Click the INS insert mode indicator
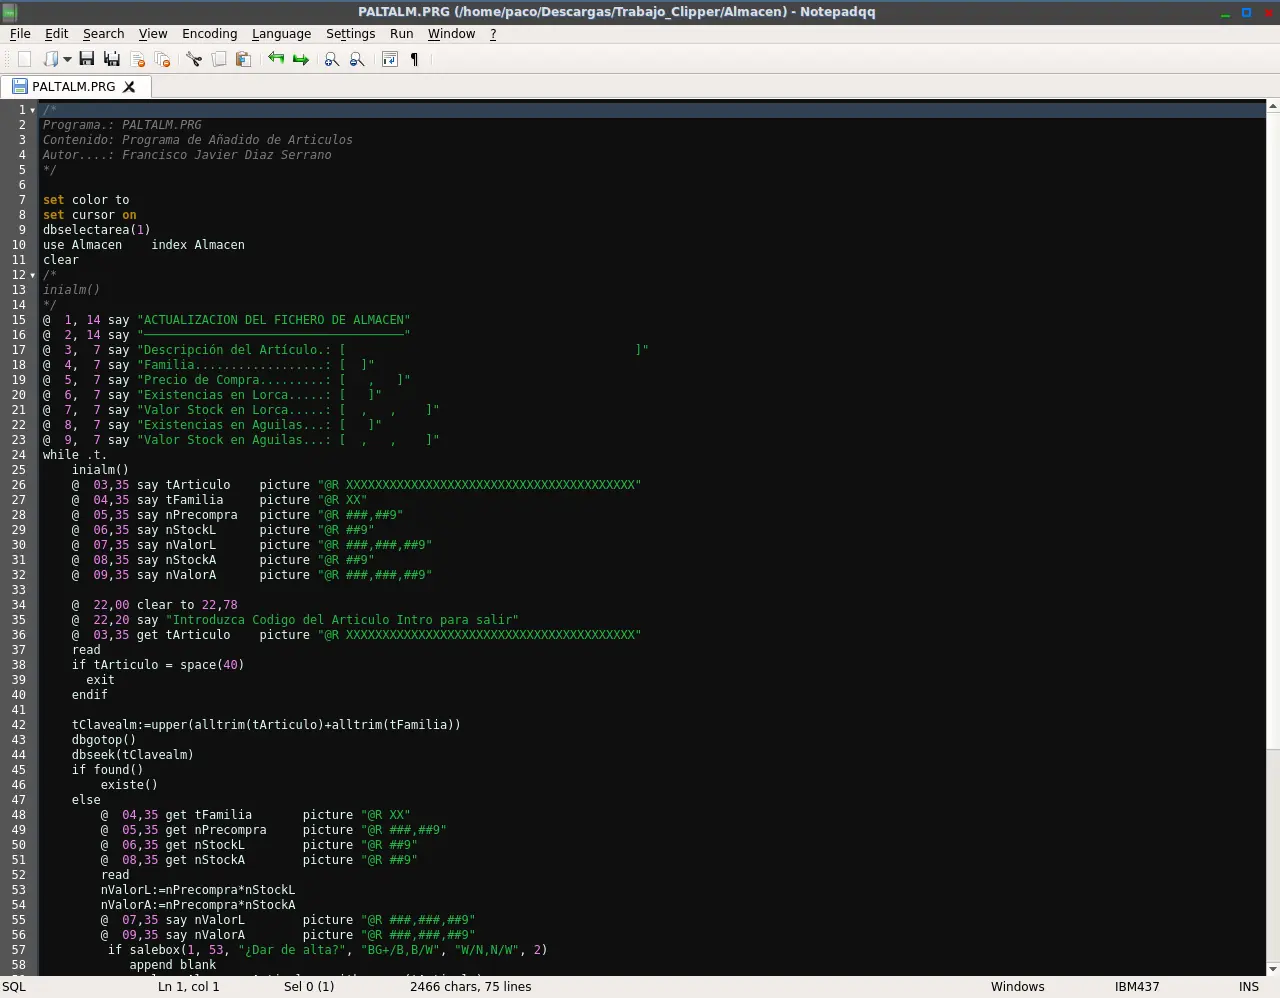Viewport: 1280px width, 998px height. [1249, 987]
